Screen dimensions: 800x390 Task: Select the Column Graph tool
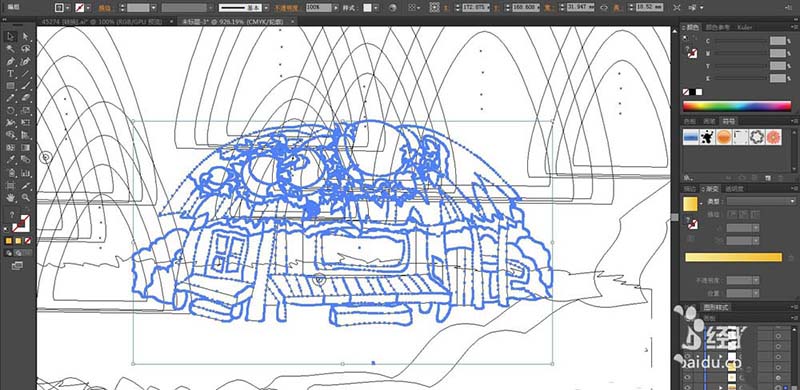(26, 173)
